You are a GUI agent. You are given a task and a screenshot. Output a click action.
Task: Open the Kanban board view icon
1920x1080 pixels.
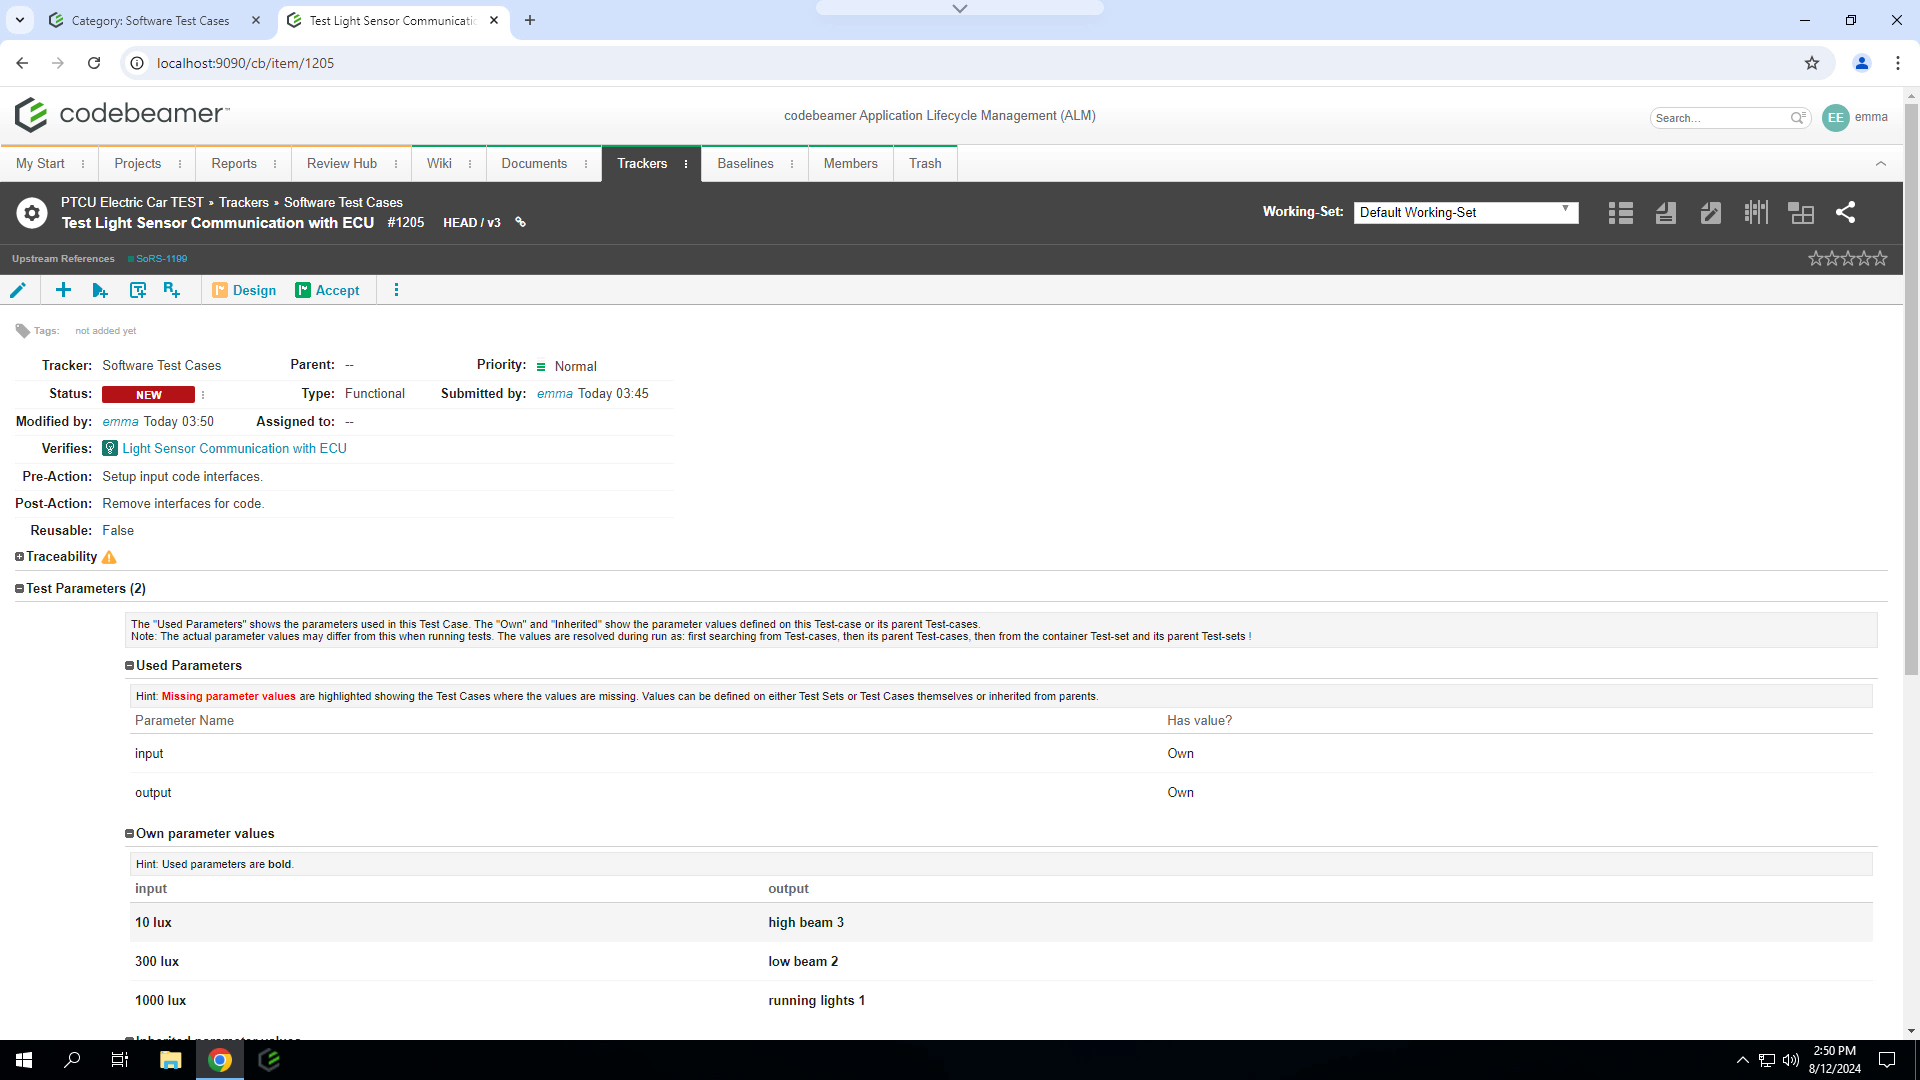pyautogui.click(x=1756, y=213)
